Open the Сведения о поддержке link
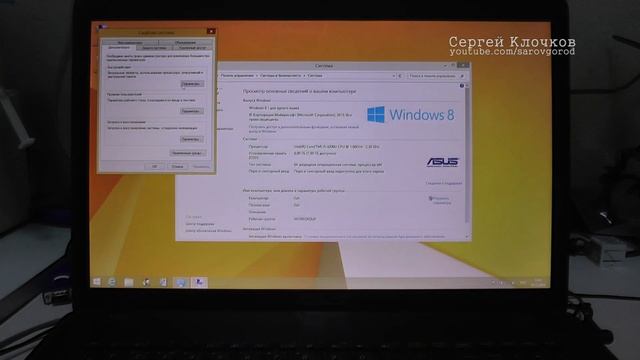The height and width of the screenshot is (360, 640). 444,183
